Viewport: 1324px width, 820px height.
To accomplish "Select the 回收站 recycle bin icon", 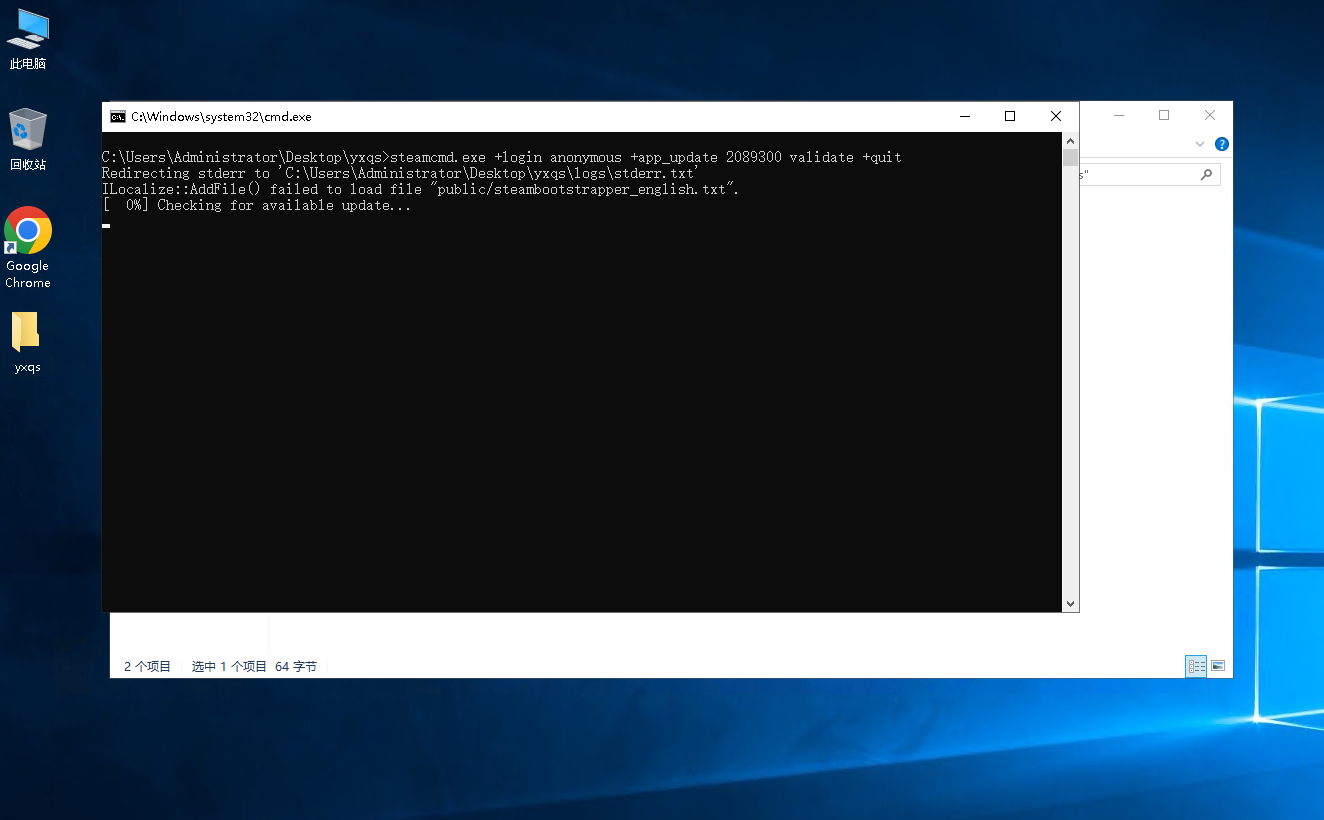I will click(28, 139).
